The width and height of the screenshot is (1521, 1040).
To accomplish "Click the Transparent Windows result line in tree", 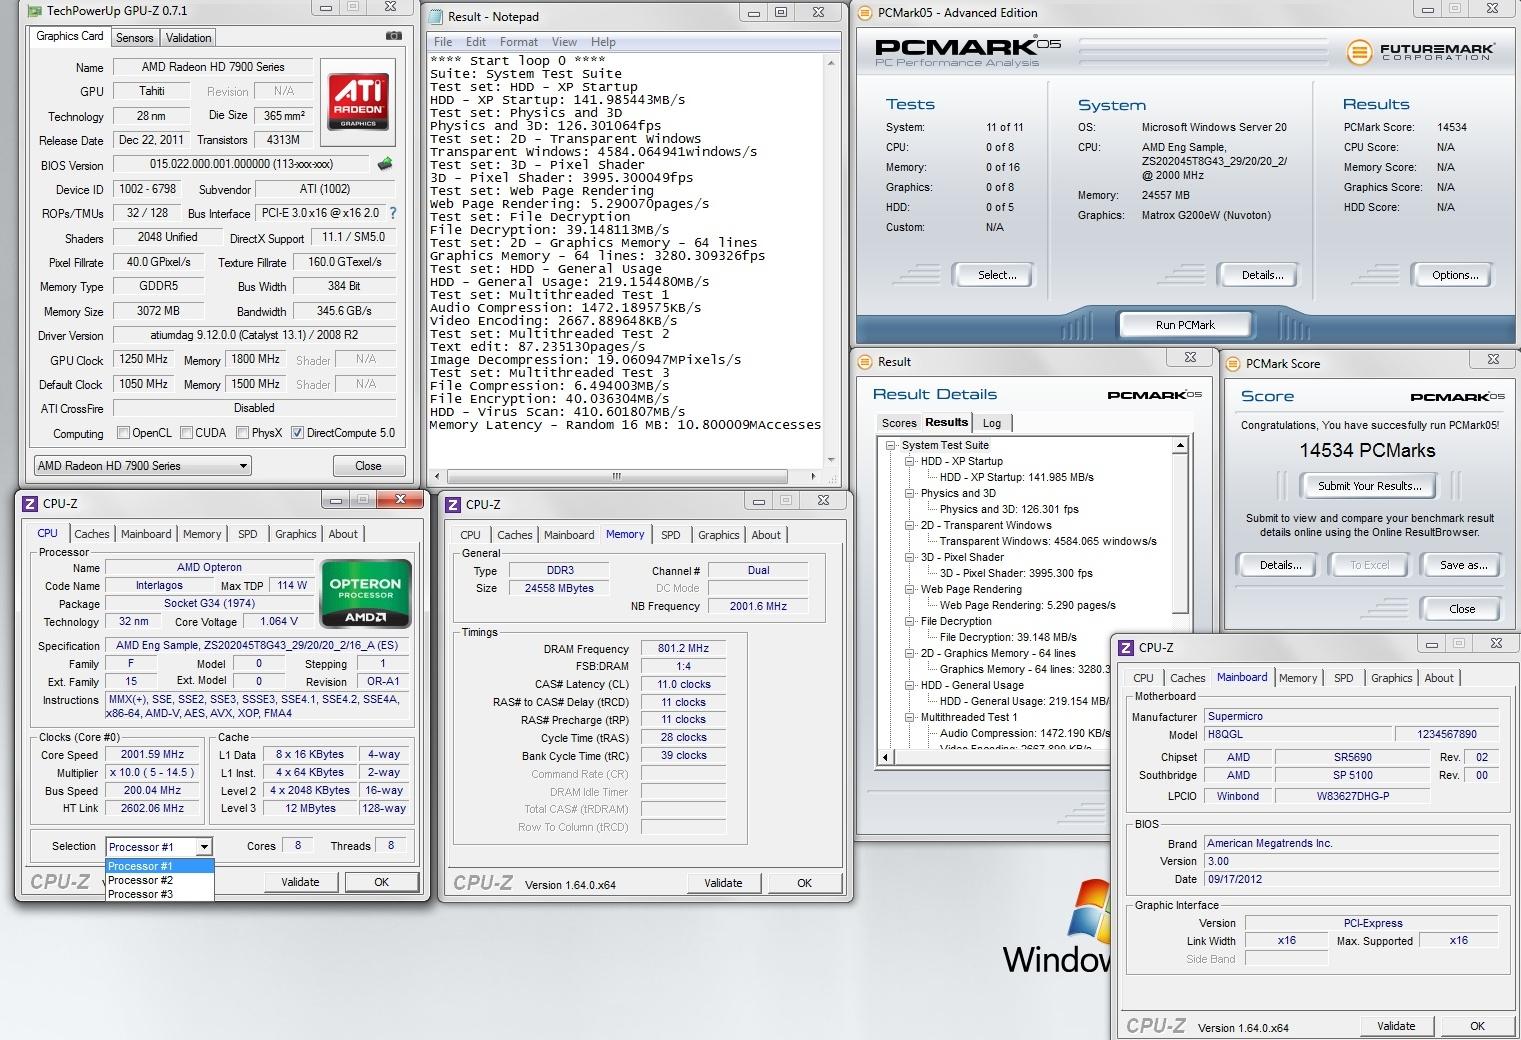I will pyautogui.click(x=1048, y=542).
